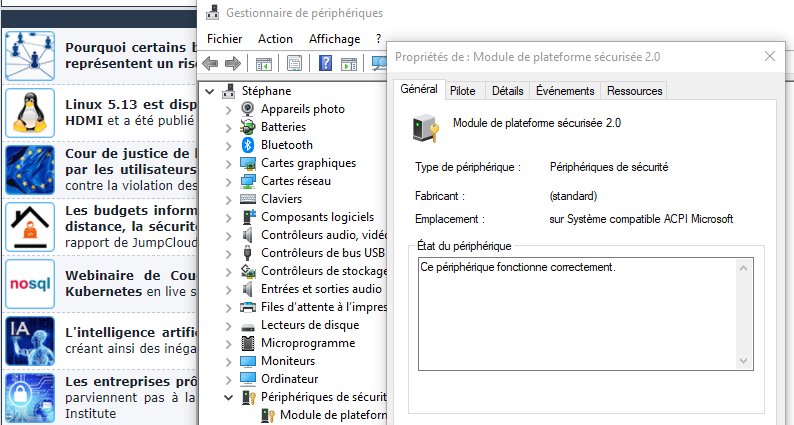Click the Lecteurs de disque drive icon
The width and height of the screenshot is (794, 425).
(x=248, y=326)
